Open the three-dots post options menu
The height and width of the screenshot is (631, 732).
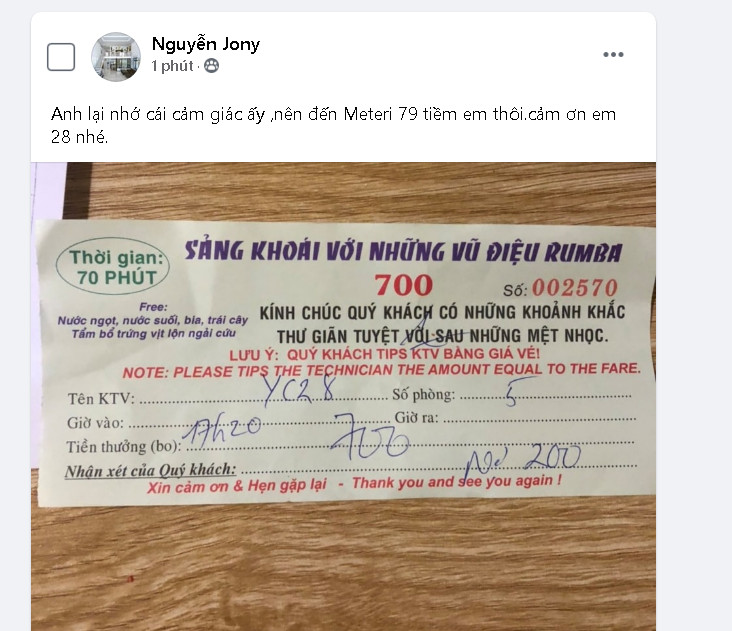613,55
